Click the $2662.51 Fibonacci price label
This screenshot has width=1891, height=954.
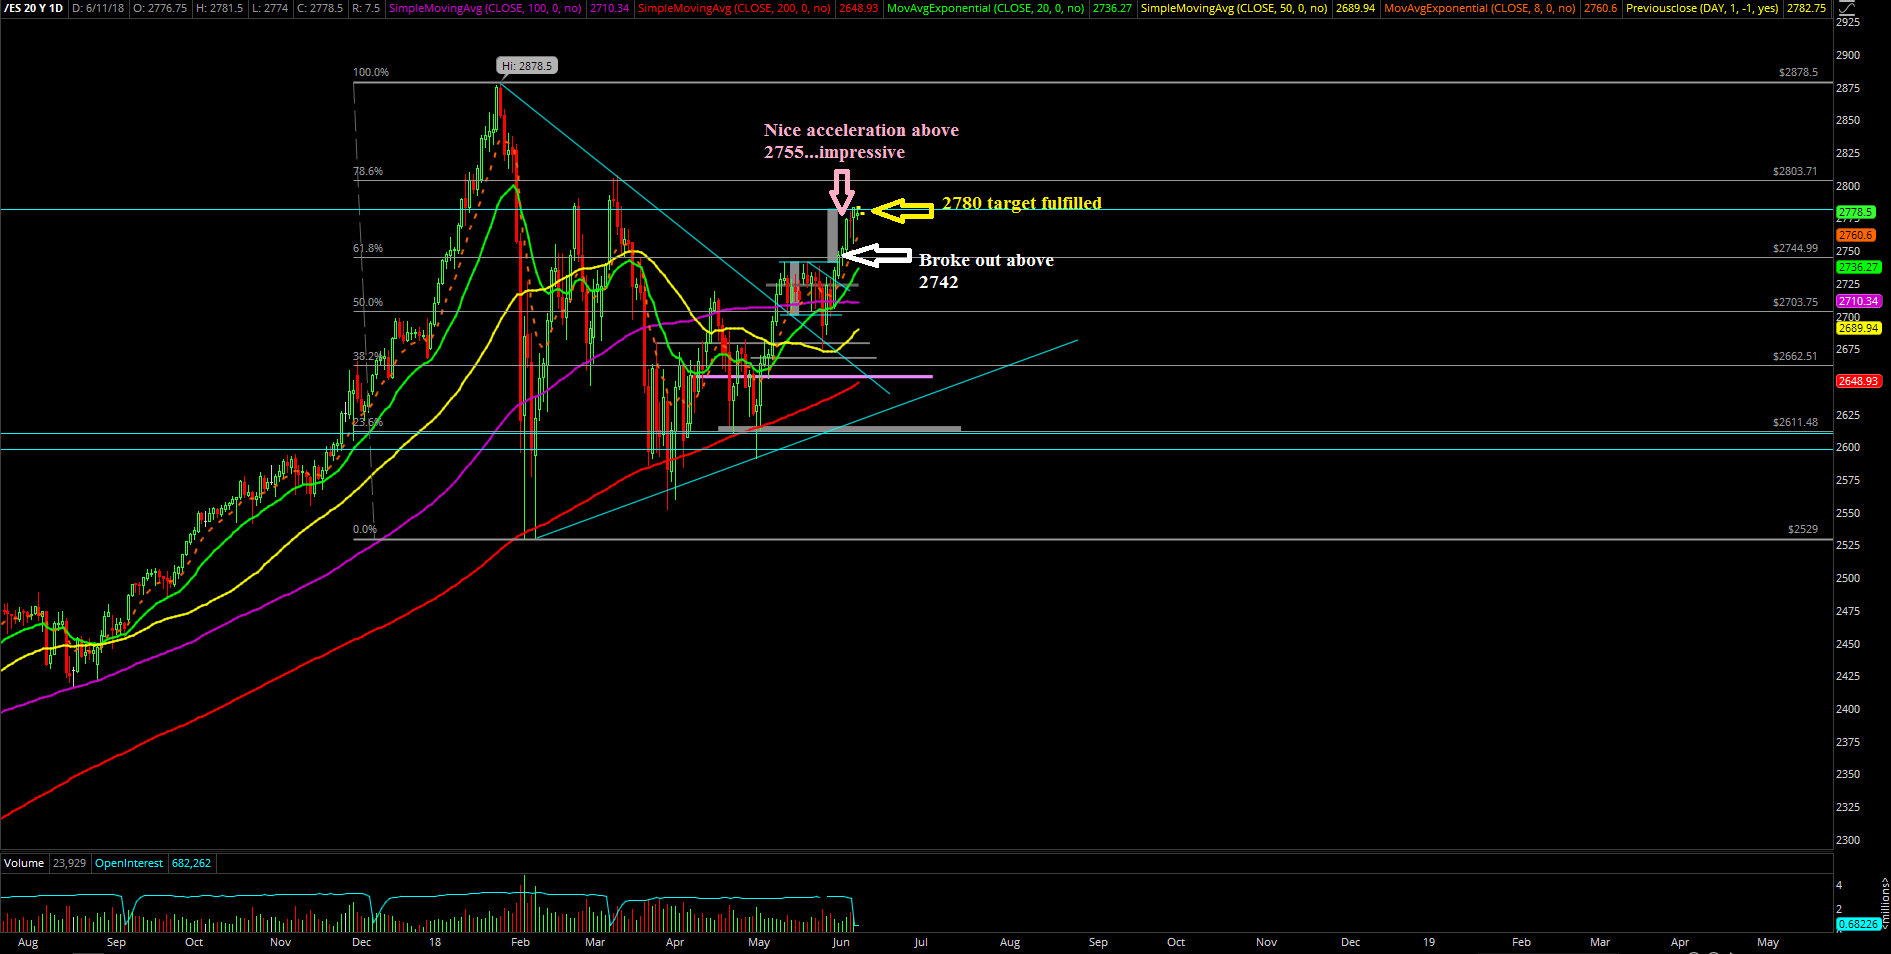point(1795,356)
